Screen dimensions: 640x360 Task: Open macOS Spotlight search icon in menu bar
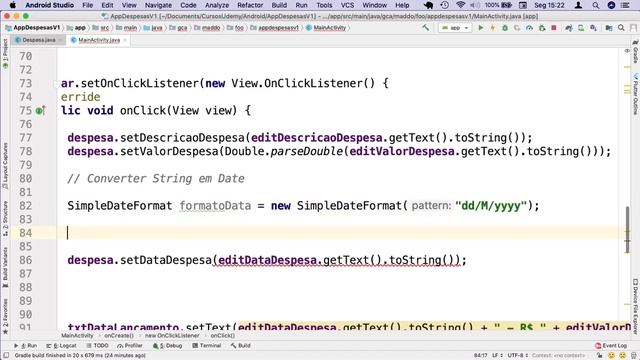click(596, 5)
